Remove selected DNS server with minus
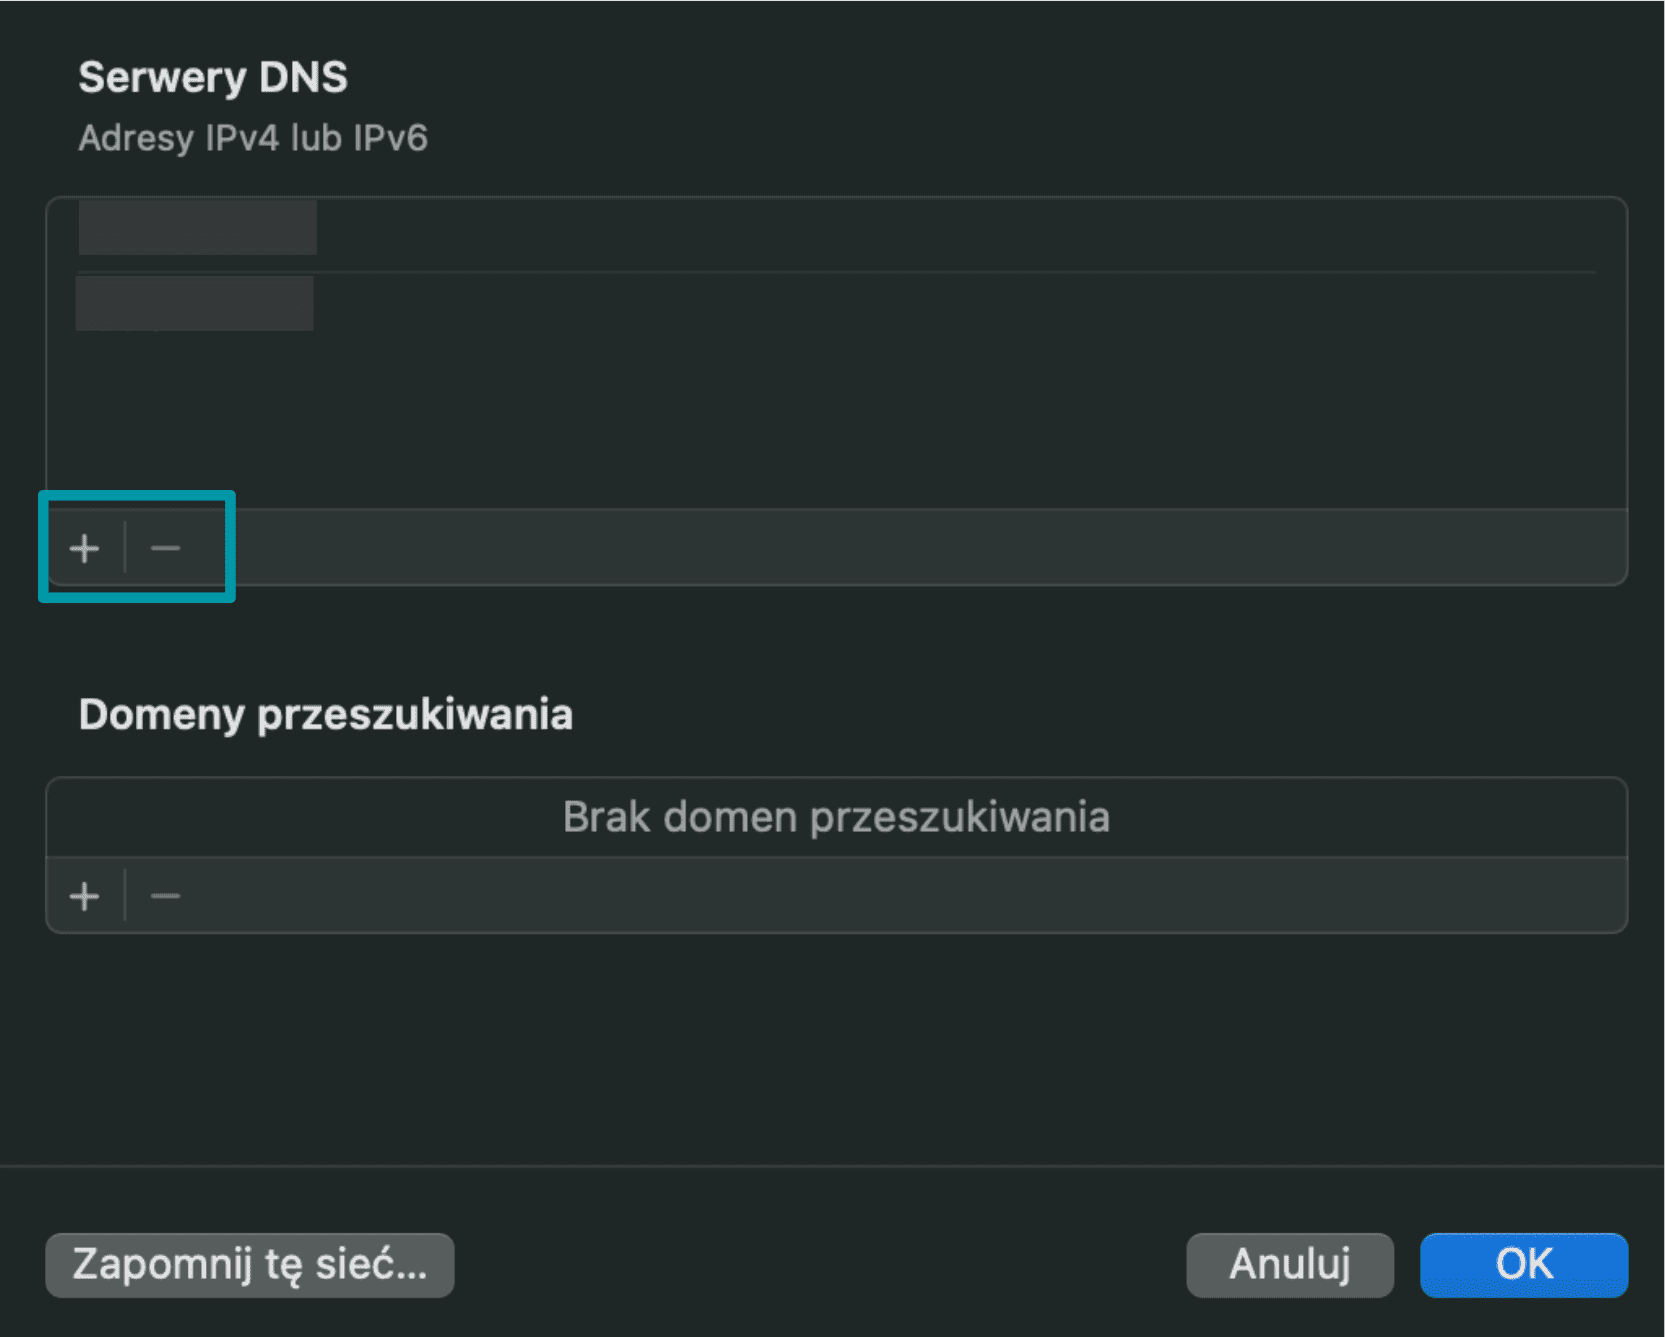 [x=165, y=548]
